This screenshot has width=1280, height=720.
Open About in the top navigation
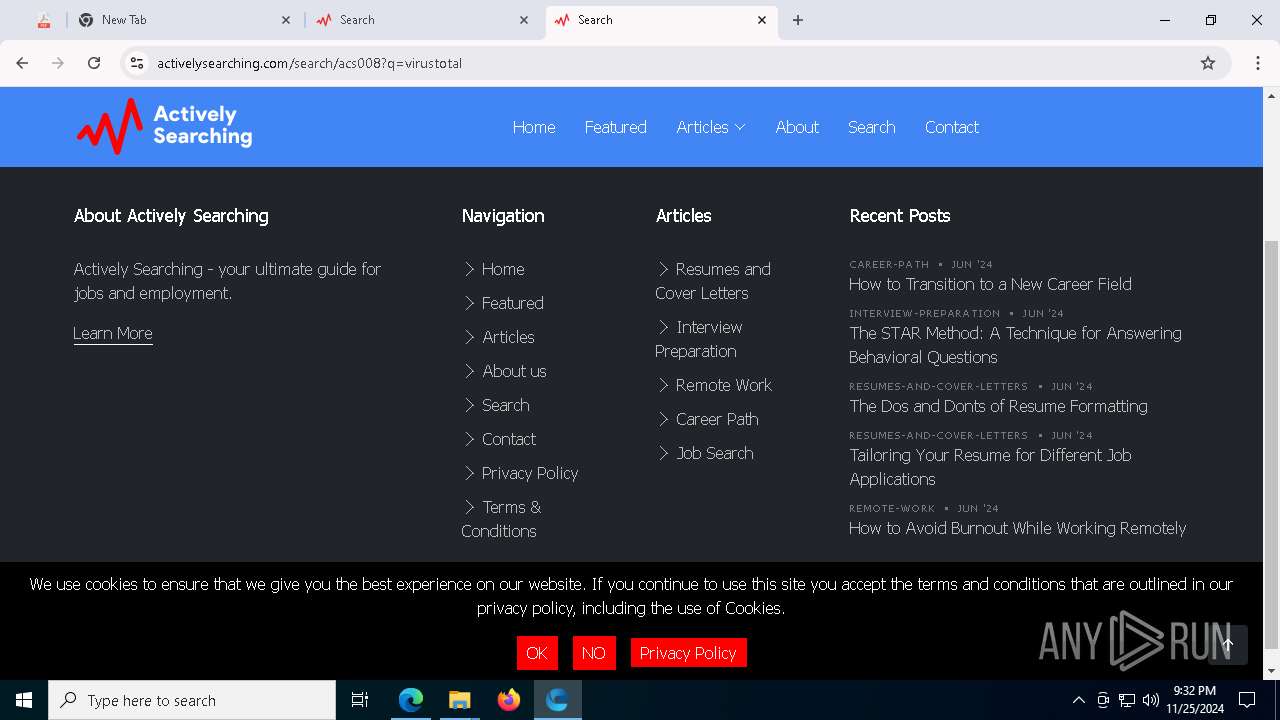[797, 127]
